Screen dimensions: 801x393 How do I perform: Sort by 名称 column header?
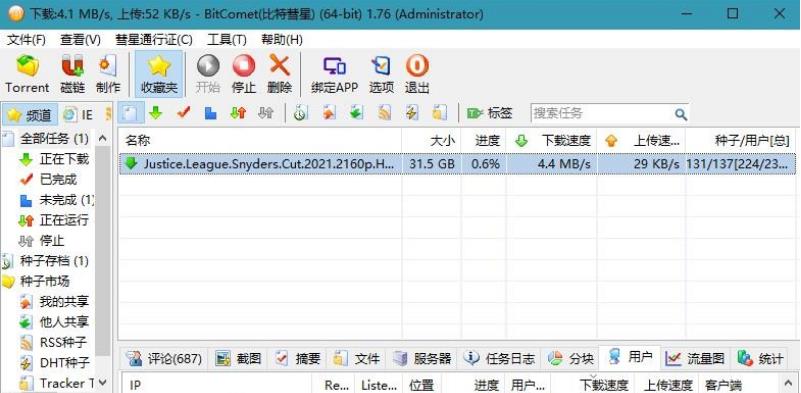click(260, 141)
